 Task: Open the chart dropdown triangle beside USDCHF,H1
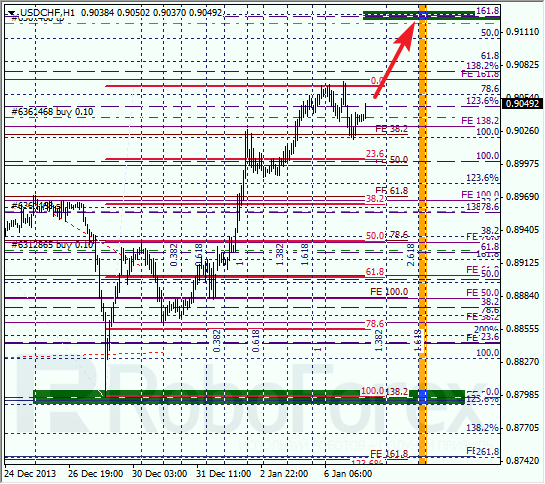pyautogui.click(x=11, y=14)
